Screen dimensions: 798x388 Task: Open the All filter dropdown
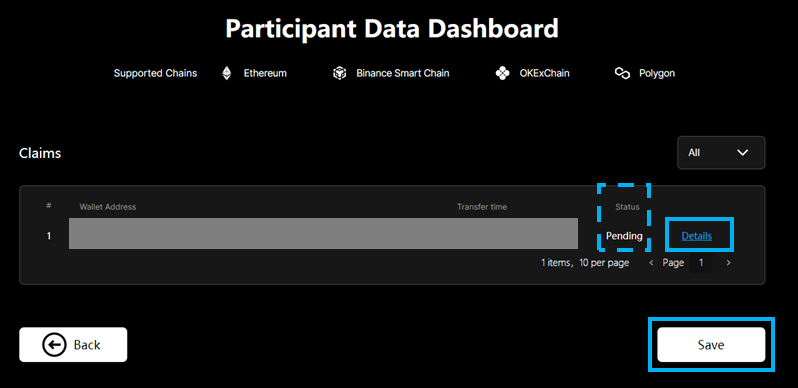click(x=721, y=152)
